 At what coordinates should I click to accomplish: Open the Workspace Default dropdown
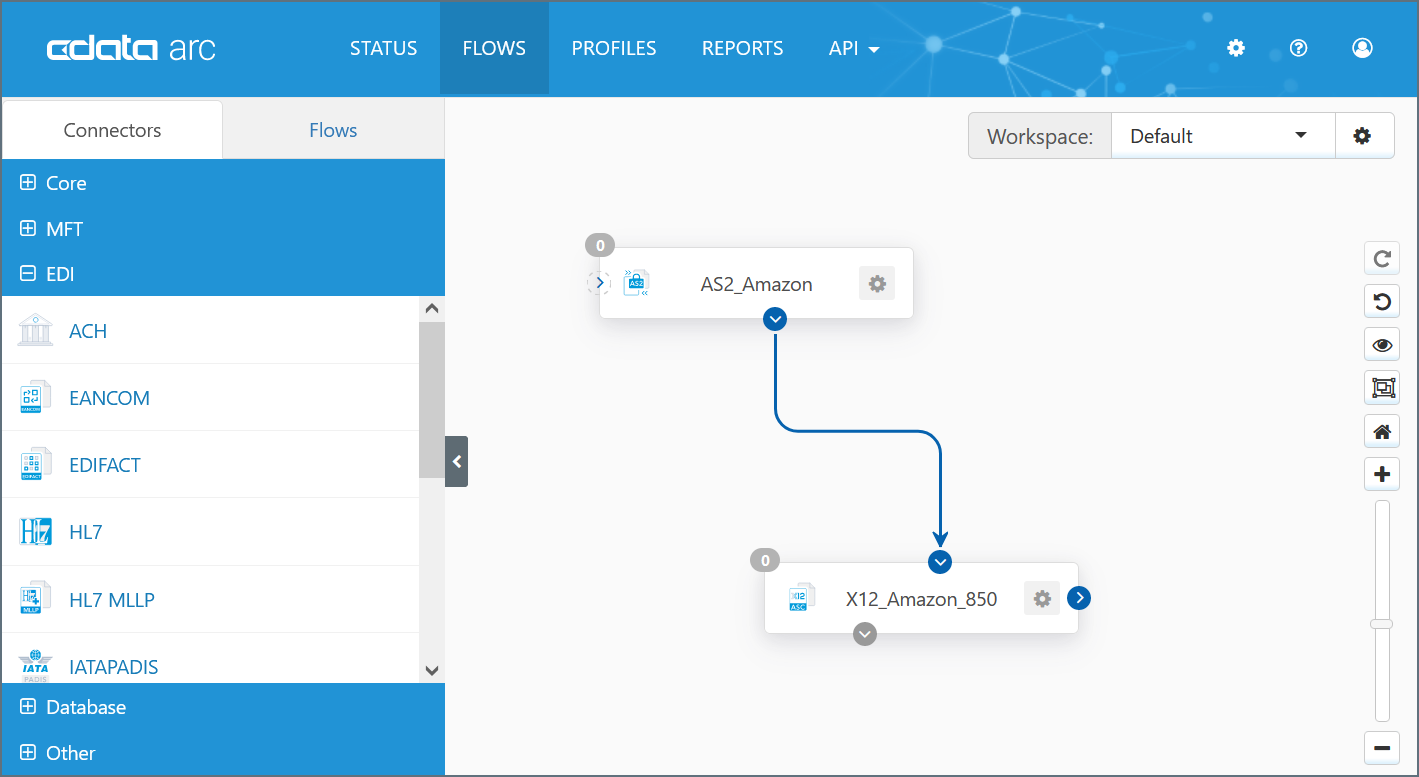click(1223, 136)
